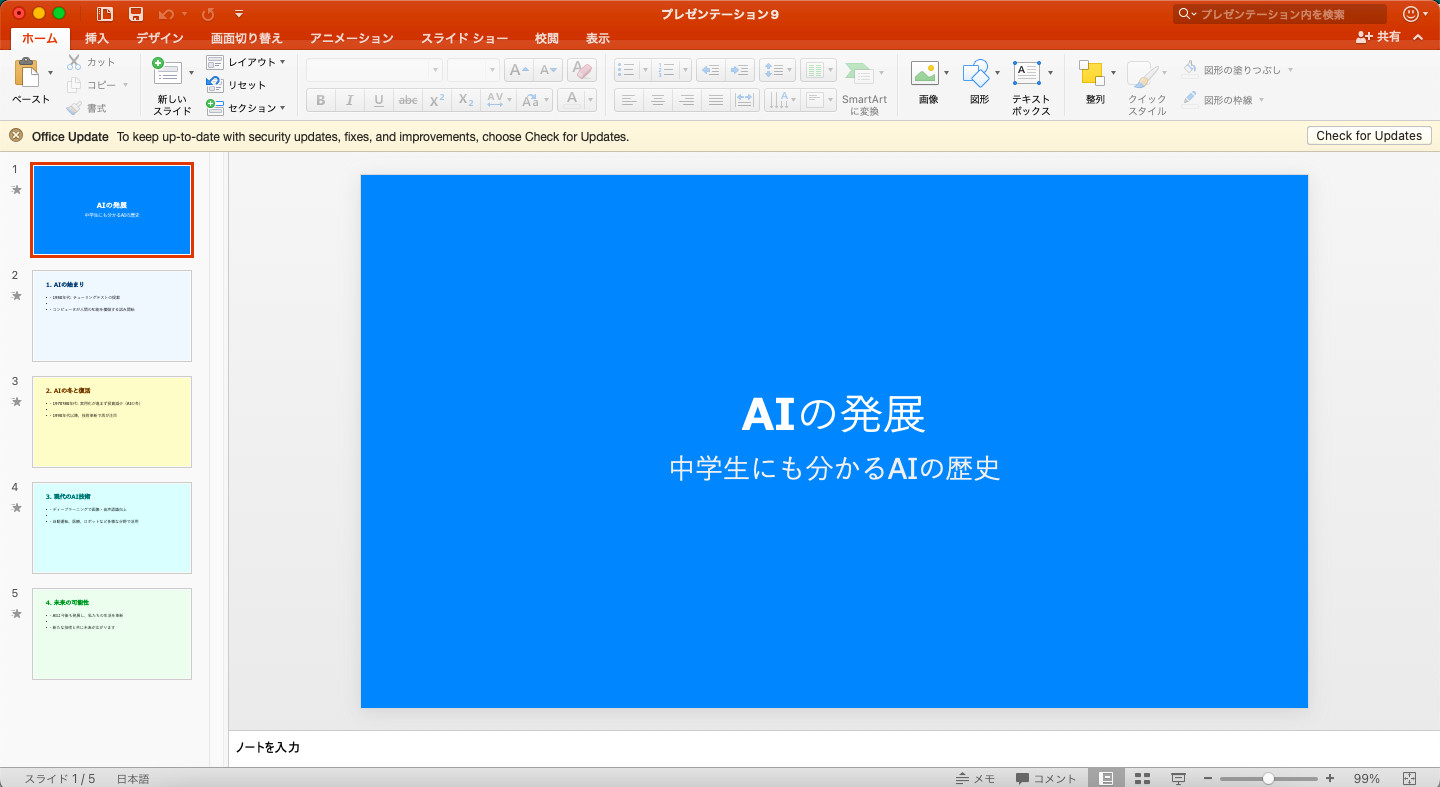Viewport: 1440px width, 787px height.
Task: Click the Check for Updates button
Action: 1369,136
